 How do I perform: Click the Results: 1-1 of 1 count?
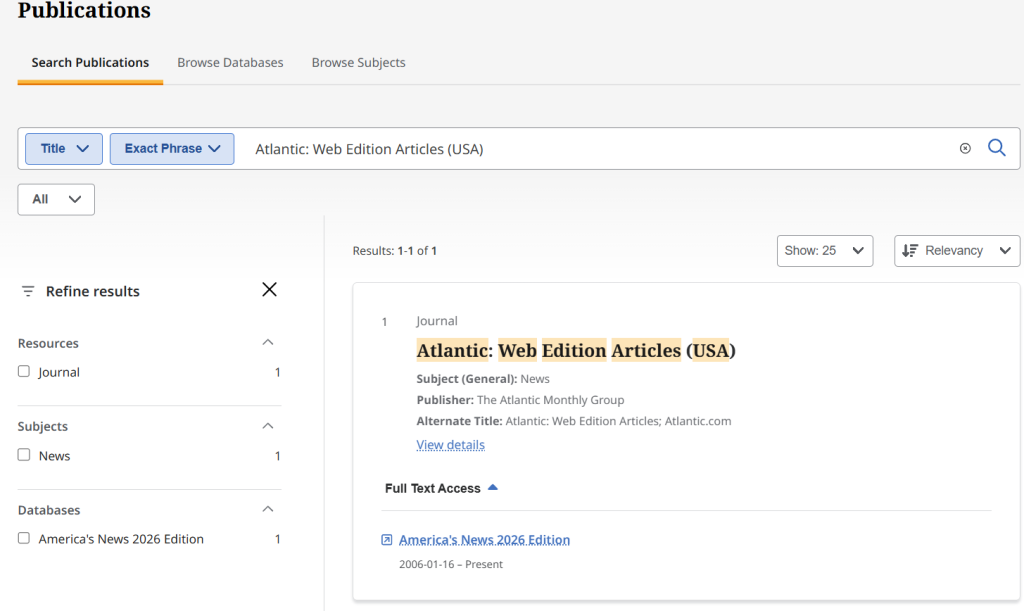pos(394,251)
